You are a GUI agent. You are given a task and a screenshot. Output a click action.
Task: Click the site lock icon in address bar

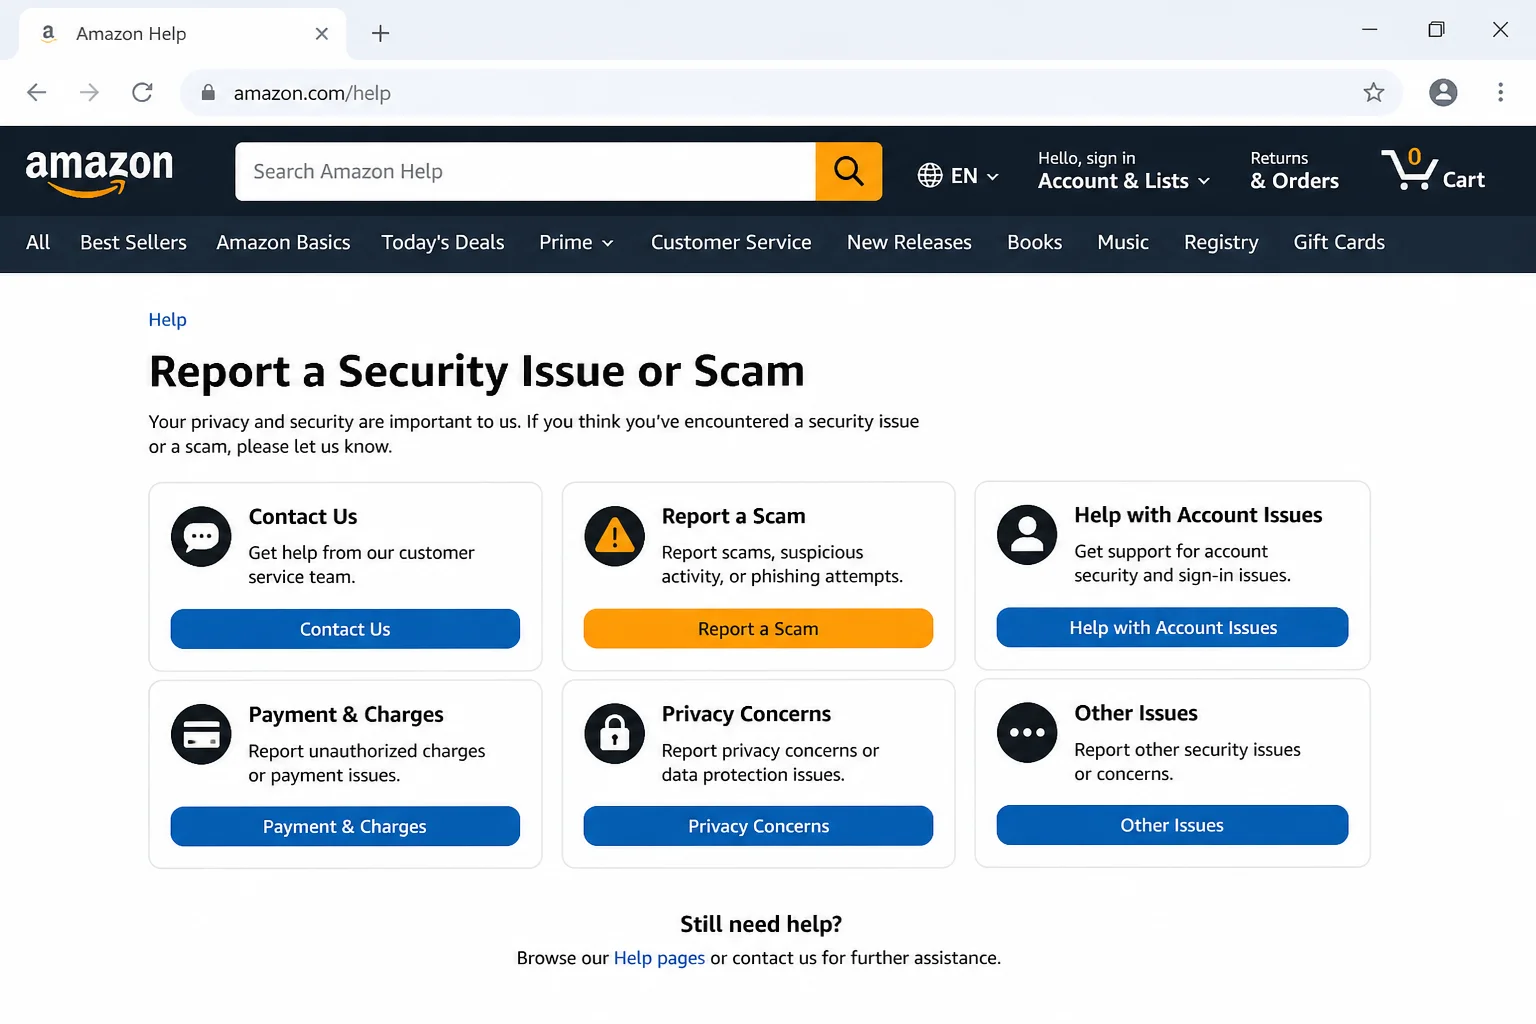208,93
